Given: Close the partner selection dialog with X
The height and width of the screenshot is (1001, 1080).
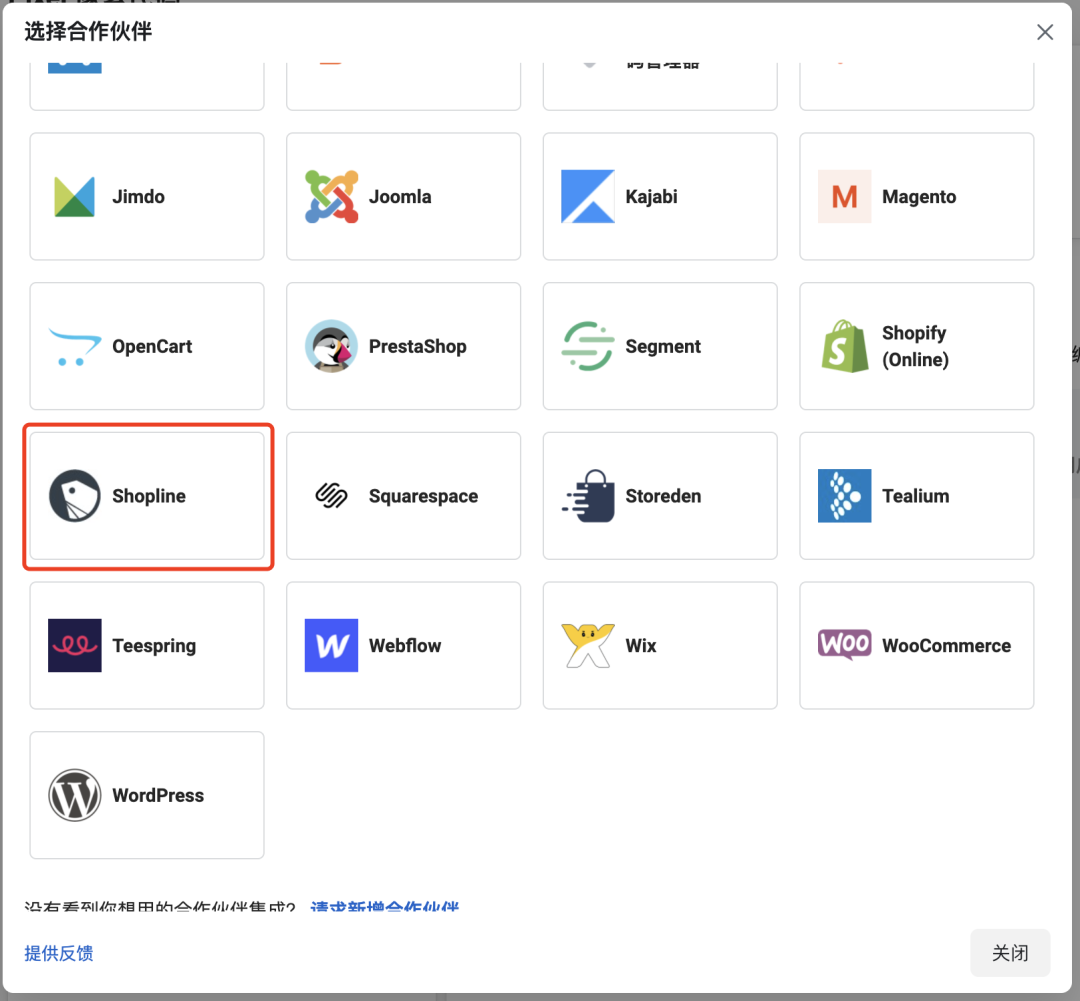Looking at the screenshot, I should pos(1045,32).
